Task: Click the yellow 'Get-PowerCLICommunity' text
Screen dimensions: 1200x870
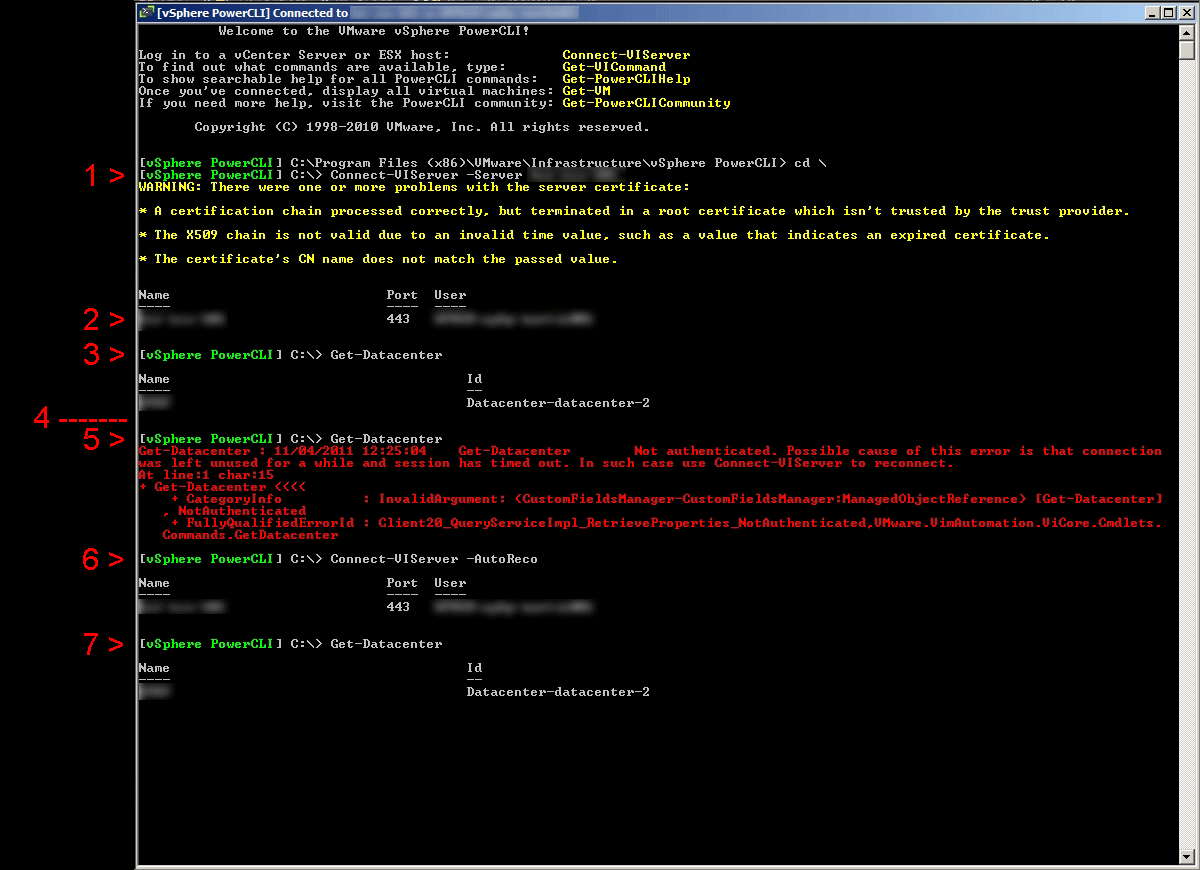Action: (x=646, y=103)
